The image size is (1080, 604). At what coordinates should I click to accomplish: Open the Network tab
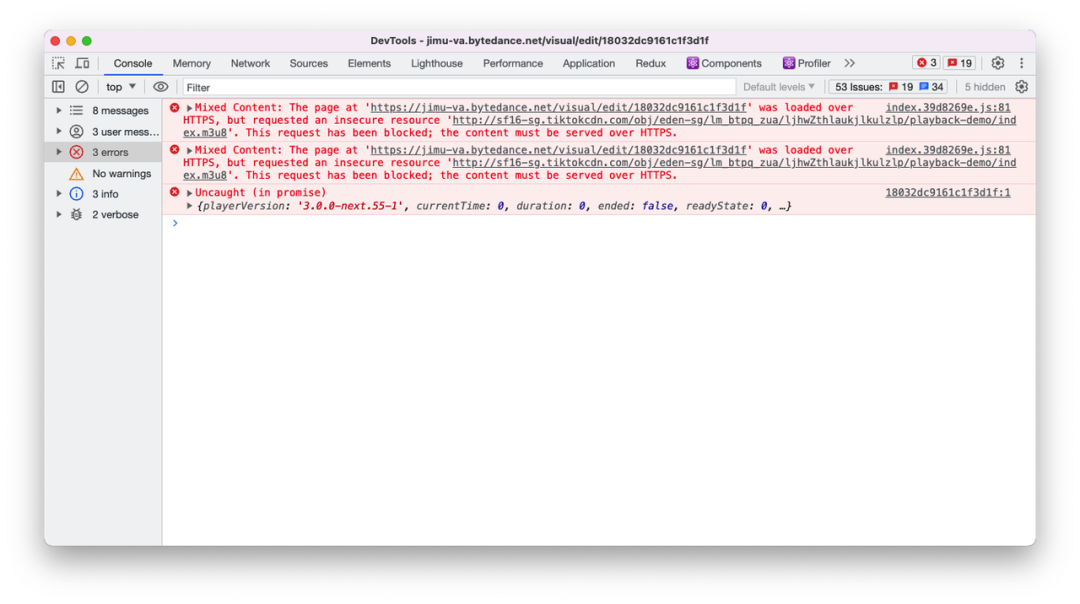(x=250, y=63)
